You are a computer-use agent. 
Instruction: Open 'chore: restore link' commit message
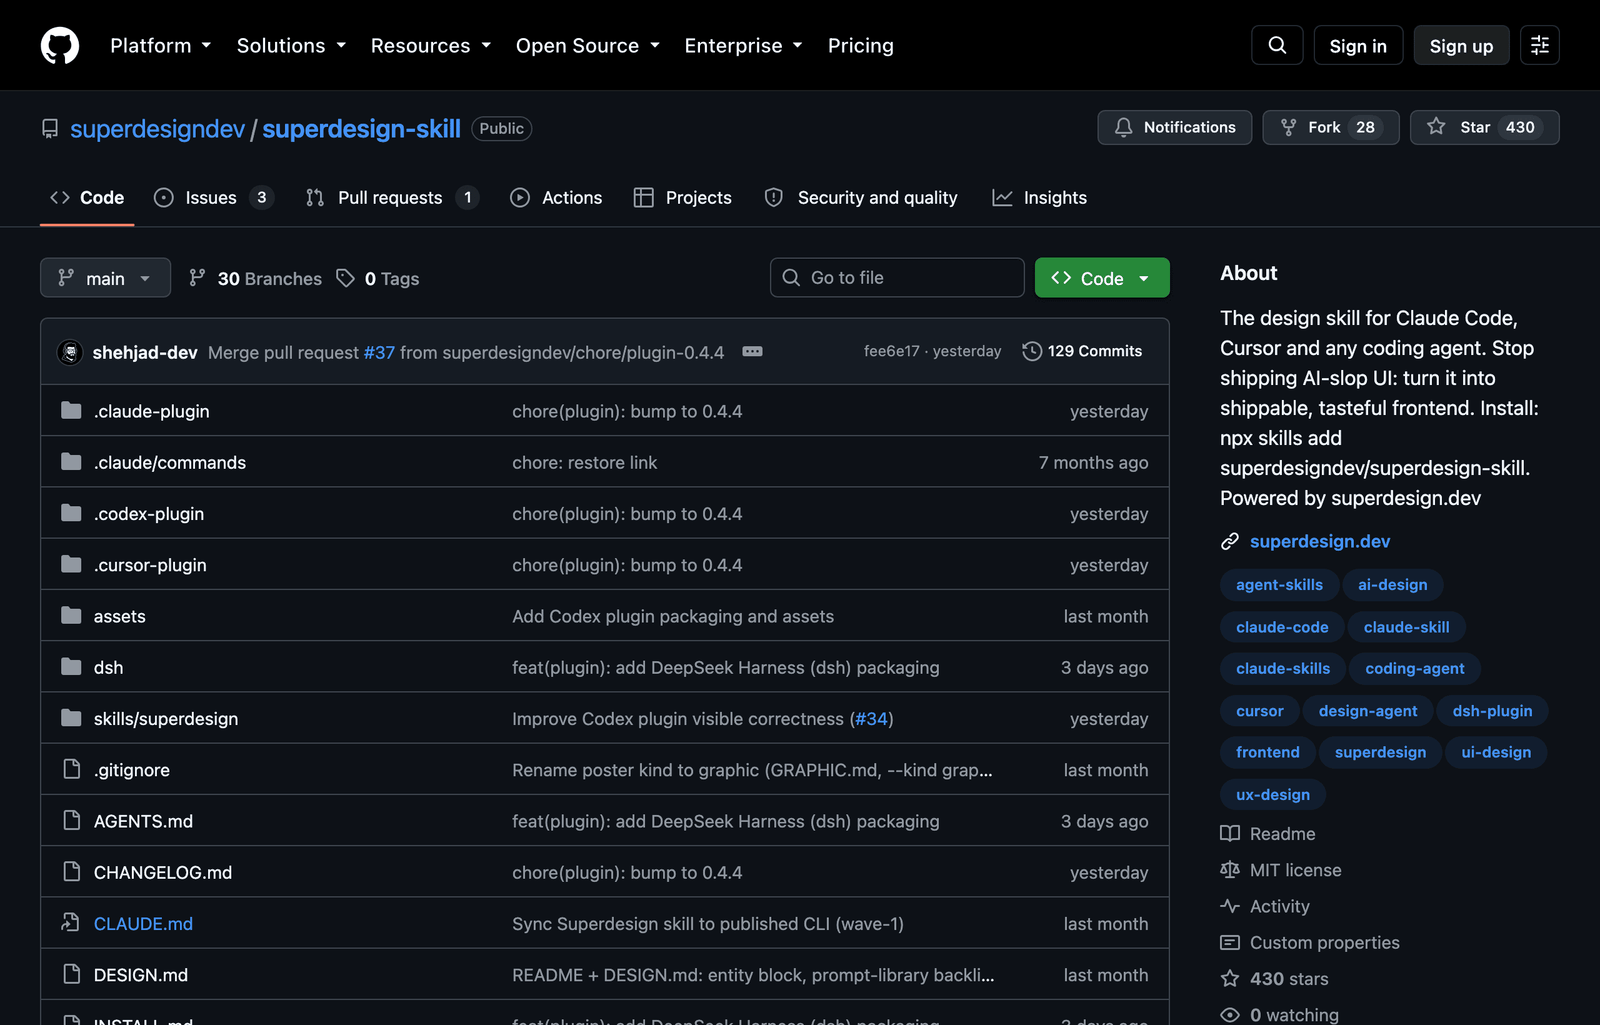585,463
